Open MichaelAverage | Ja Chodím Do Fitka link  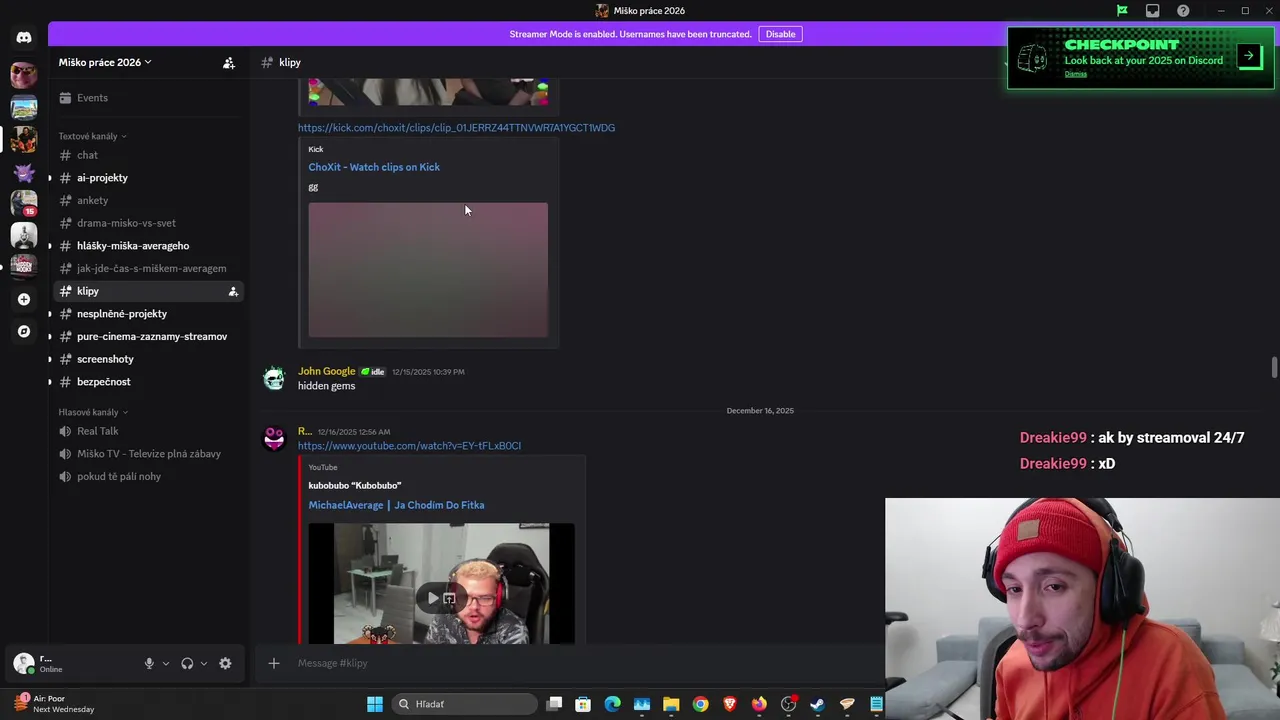396,505
